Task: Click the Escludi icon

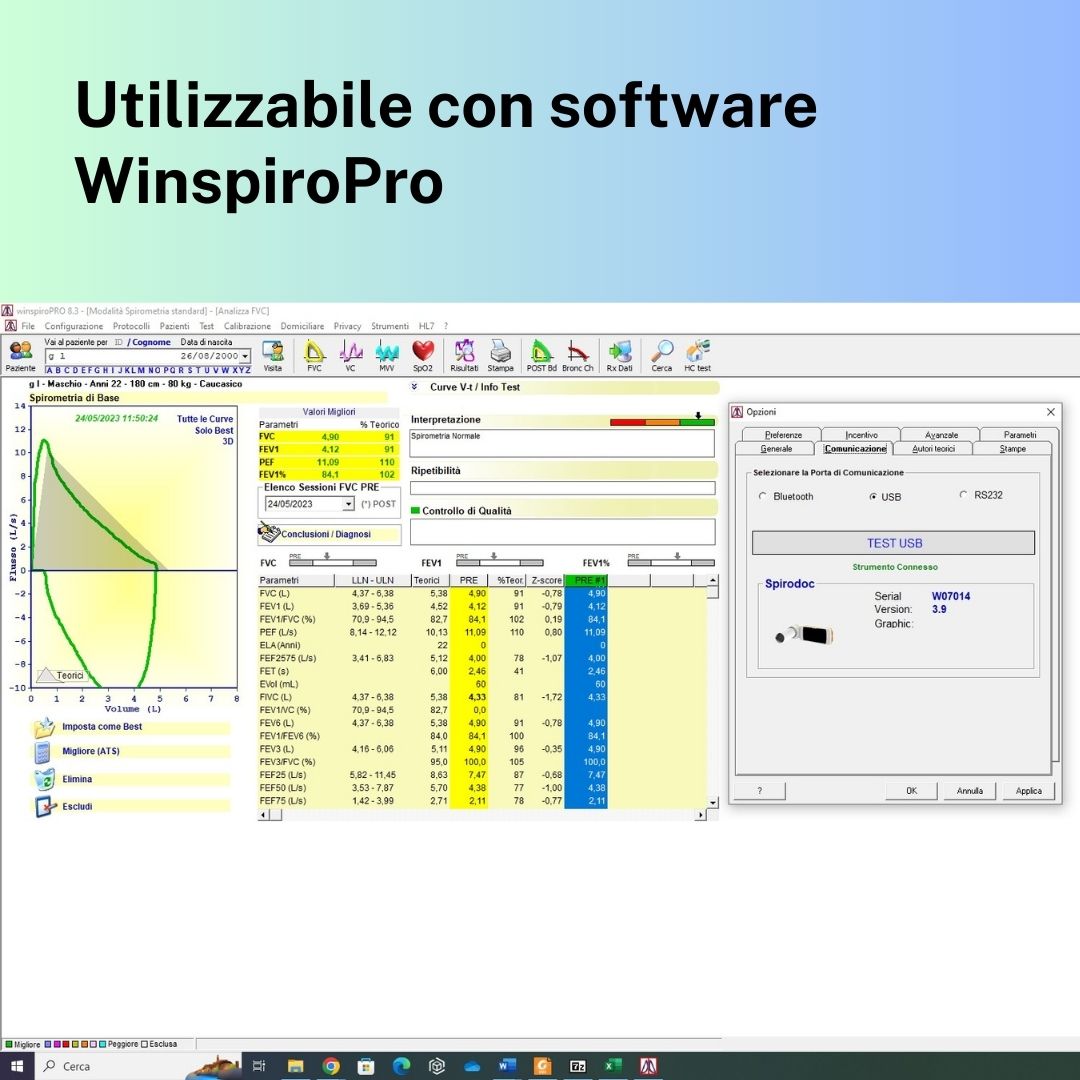Action: (x=45, y=807)
